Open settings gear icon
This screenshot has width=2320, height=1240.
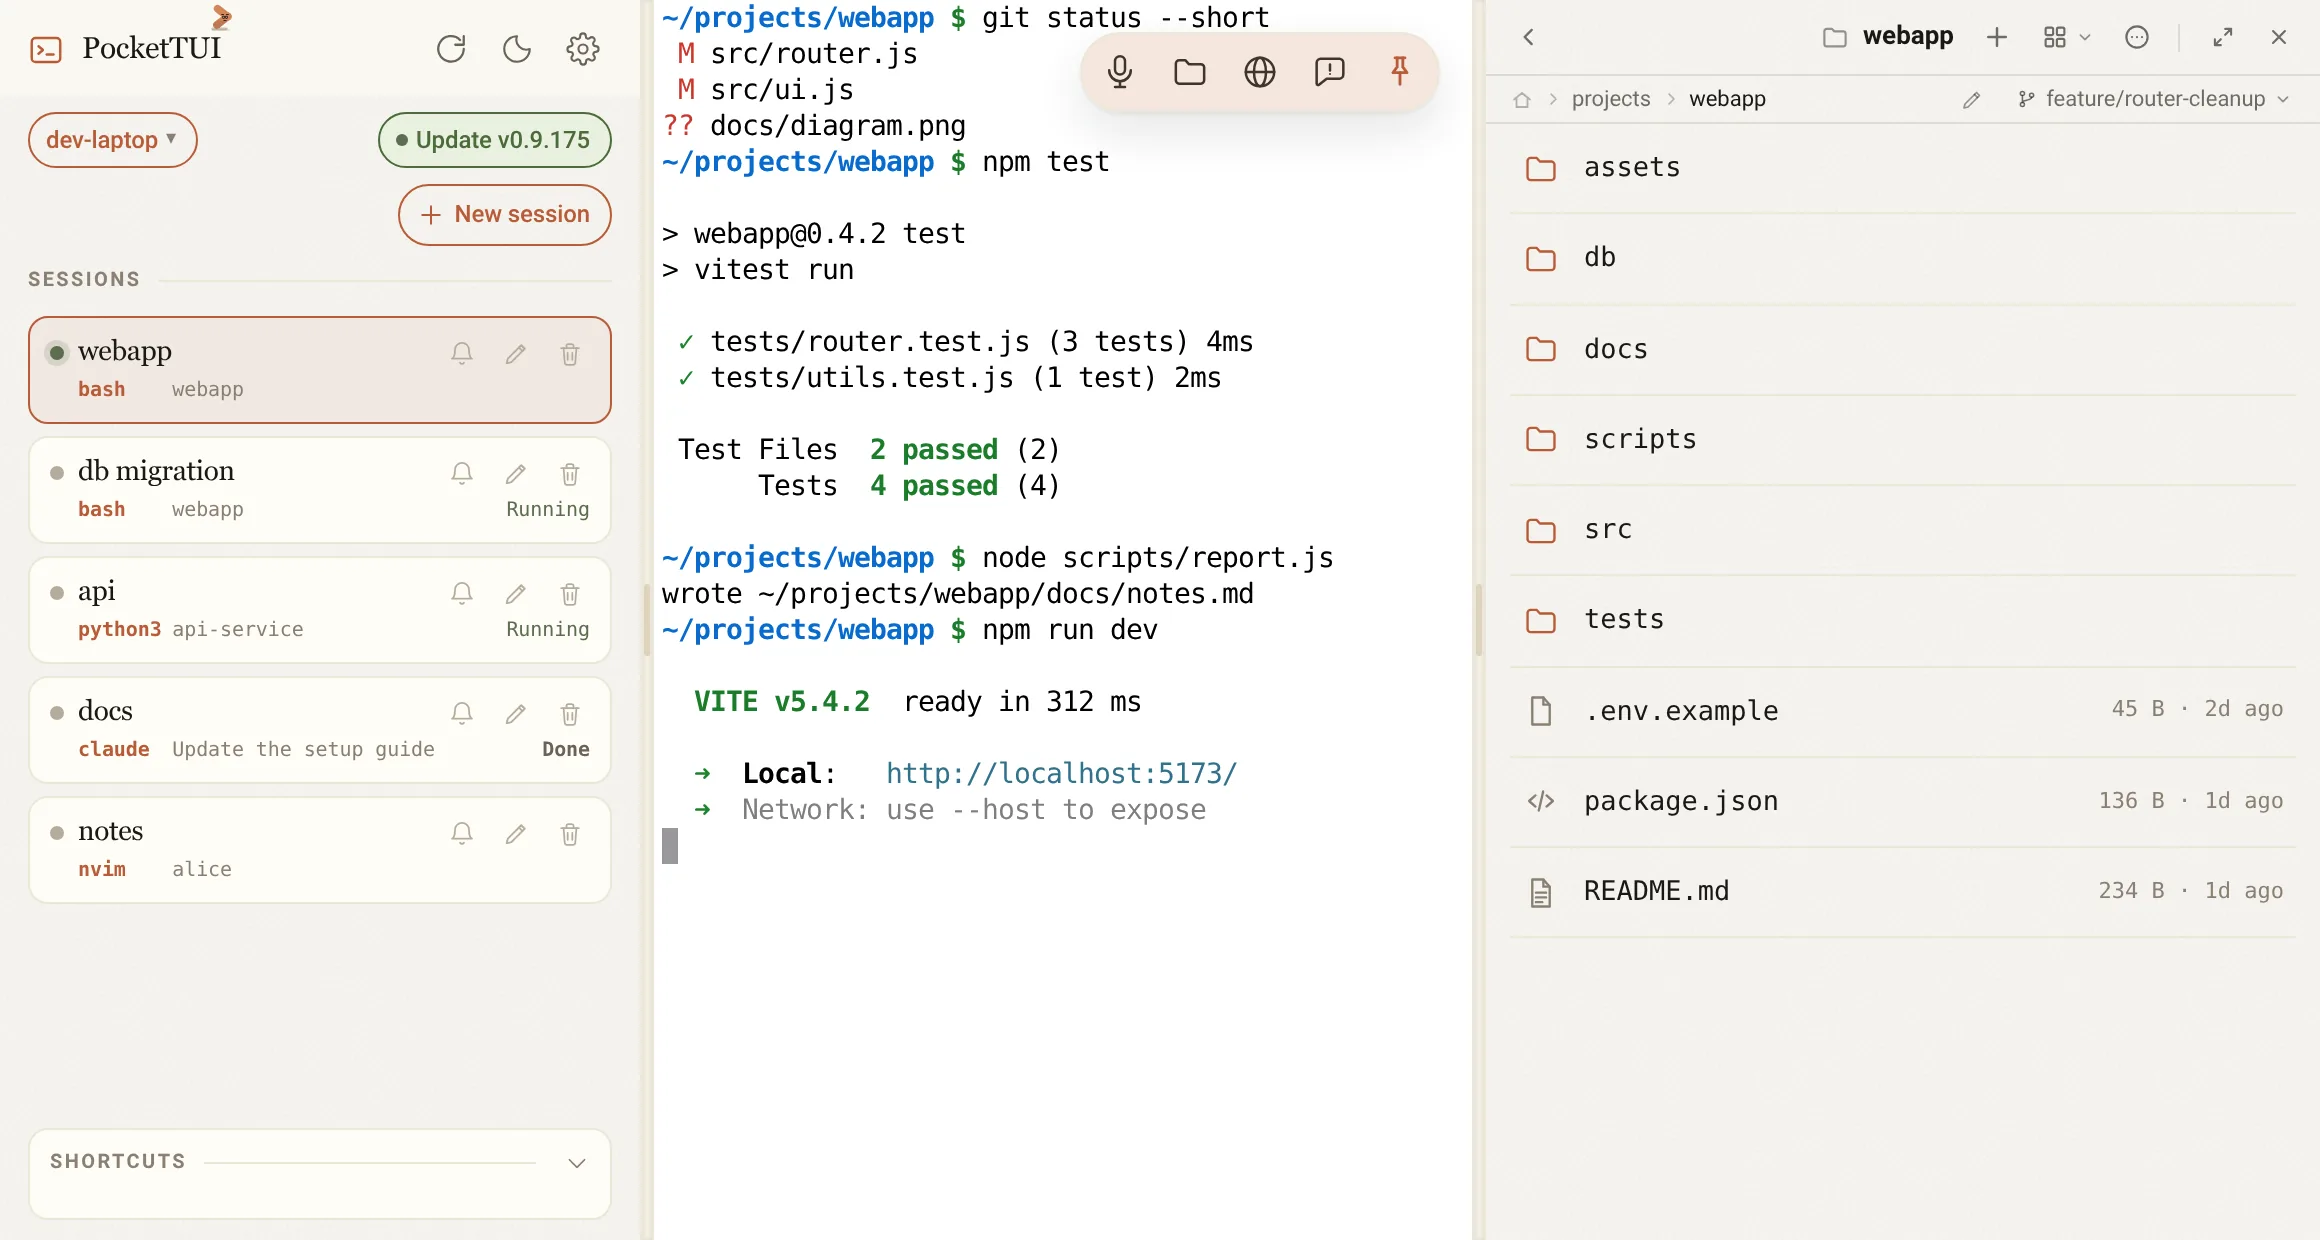[x=583, y=49]
